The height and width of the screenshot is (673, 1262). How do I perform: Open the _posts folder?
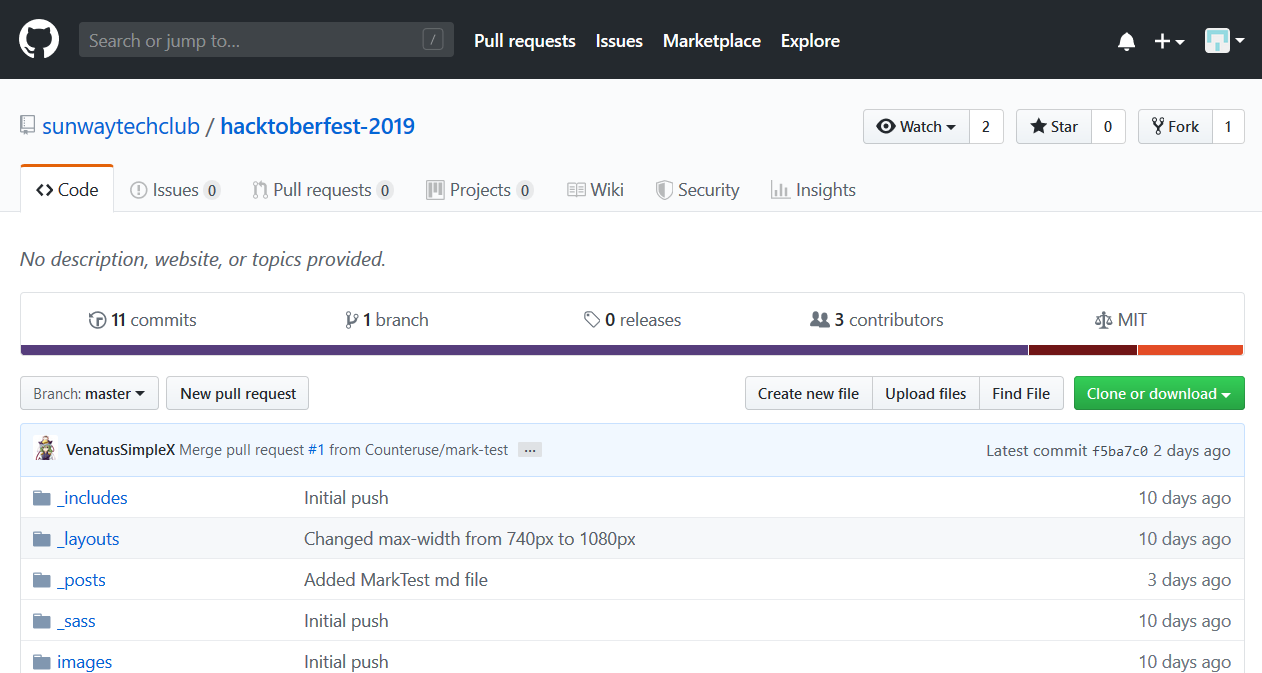click(81, 580)
